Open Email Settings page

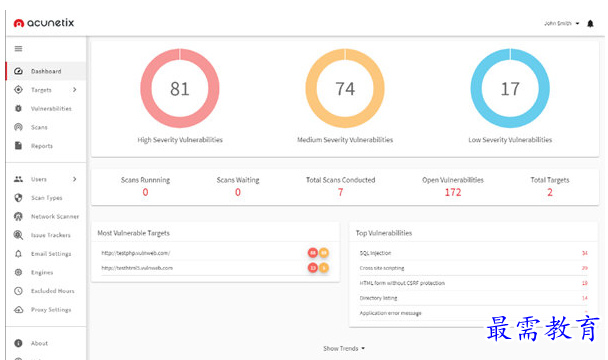[x=46, y=253]
